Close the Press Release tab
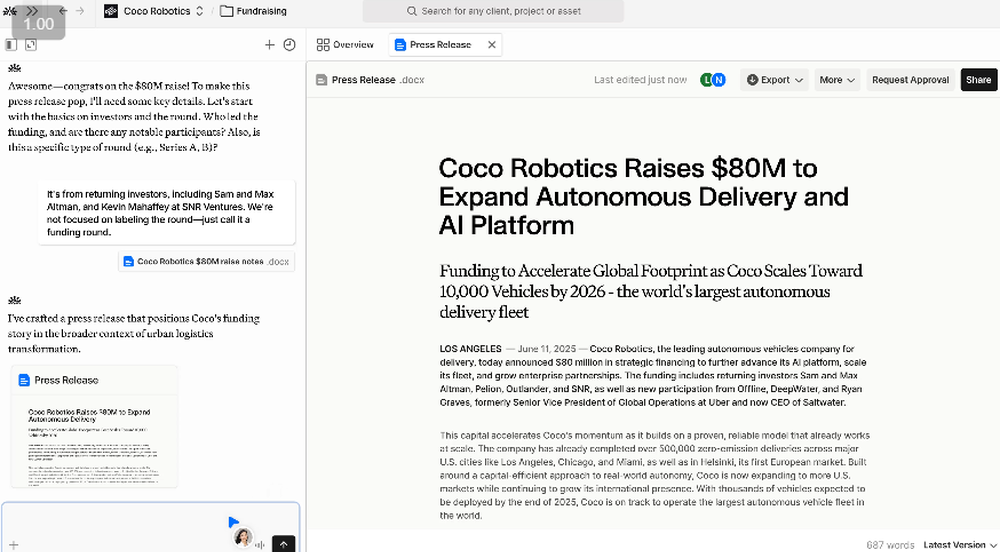 click(492, 45)
